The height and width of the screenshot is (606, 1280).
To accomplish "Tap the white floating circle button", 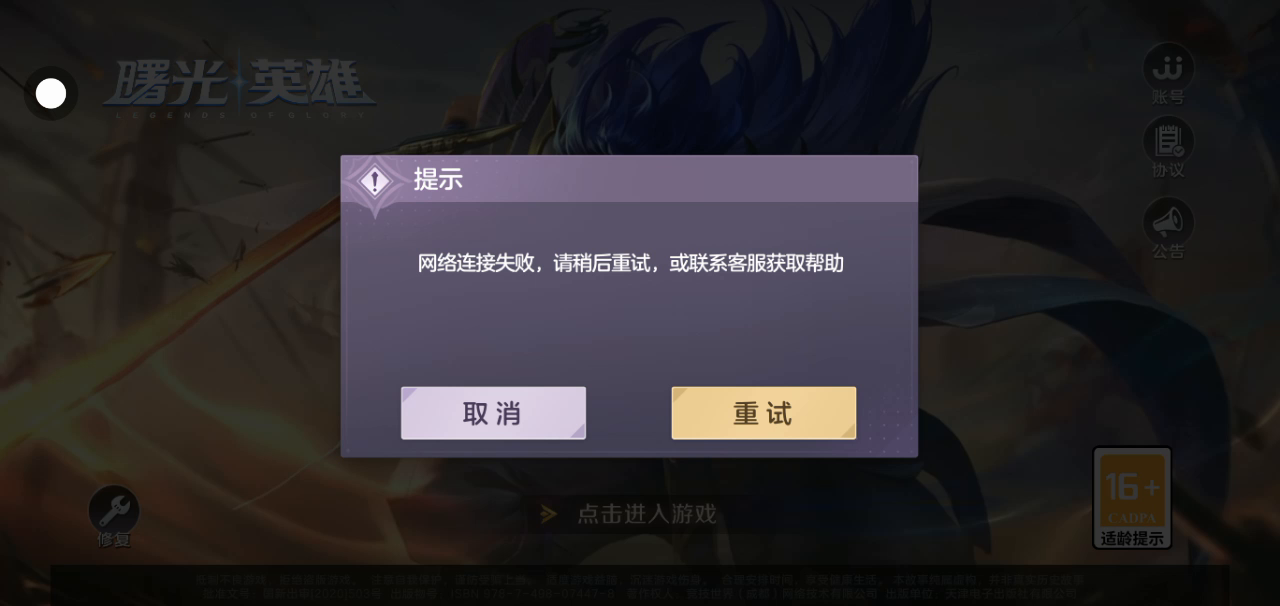I will [51, 94].
